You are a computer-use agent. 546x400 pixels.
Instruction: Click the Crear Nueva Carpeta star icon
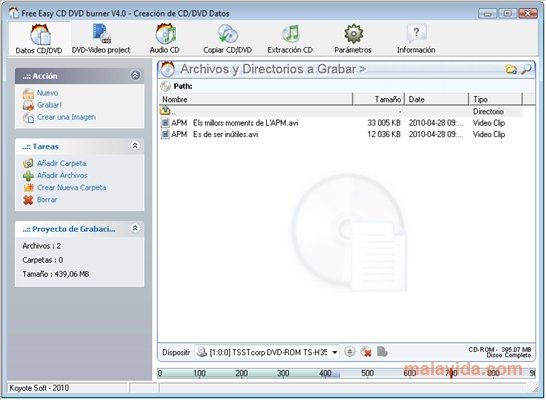point(28,188)
